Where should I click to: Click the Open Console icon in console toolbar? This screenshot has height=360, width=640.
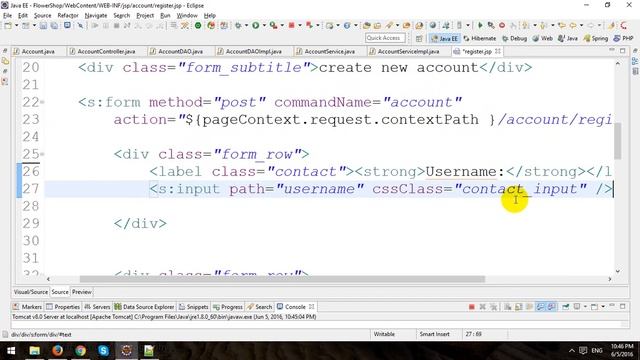click(594, 307)
